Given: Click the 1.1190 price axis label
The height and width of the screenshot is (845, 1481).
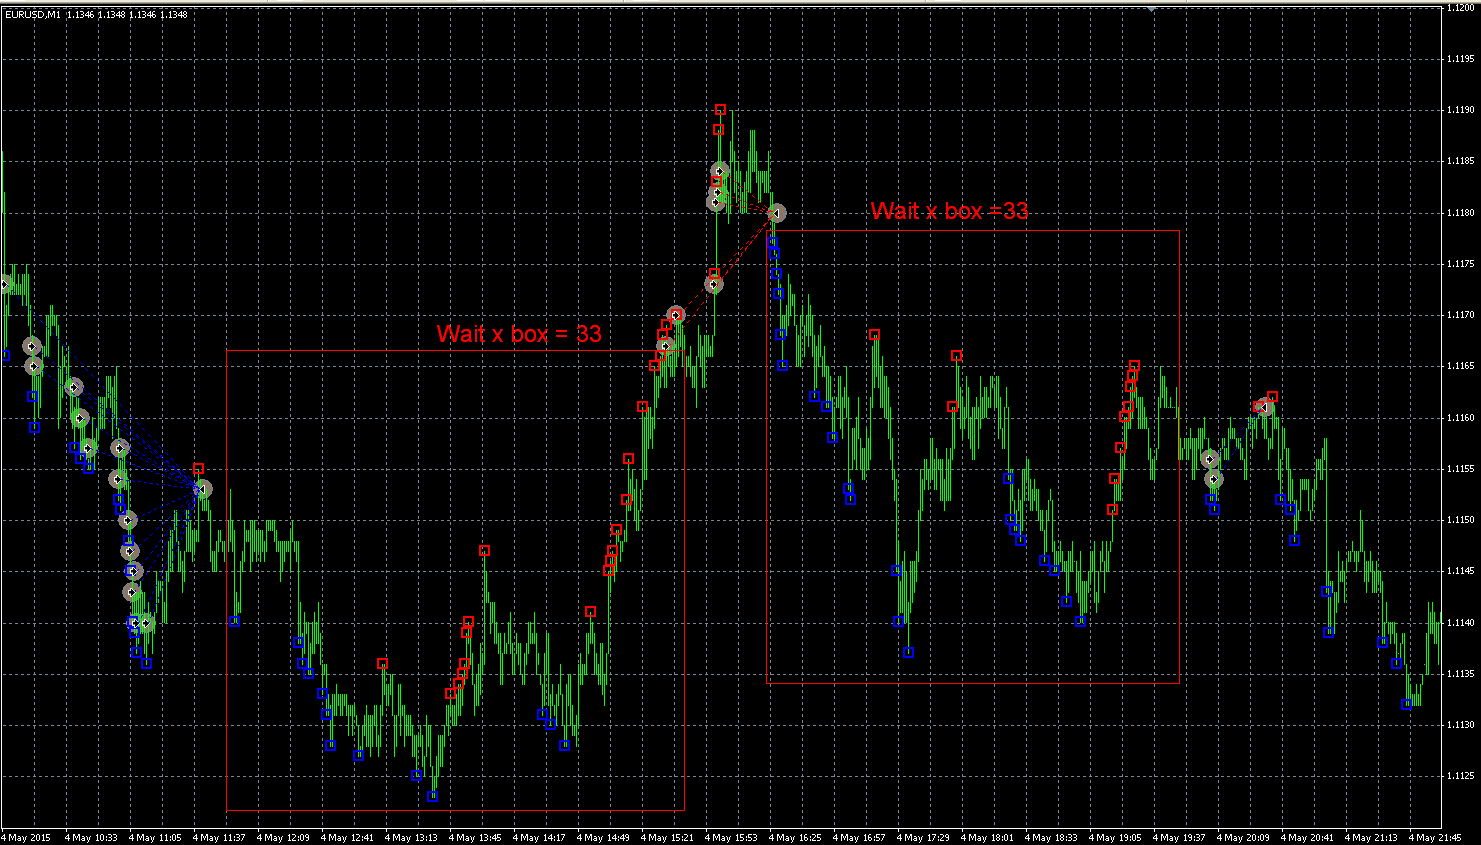Looking at the screenshot, I should coord(1460,110).
